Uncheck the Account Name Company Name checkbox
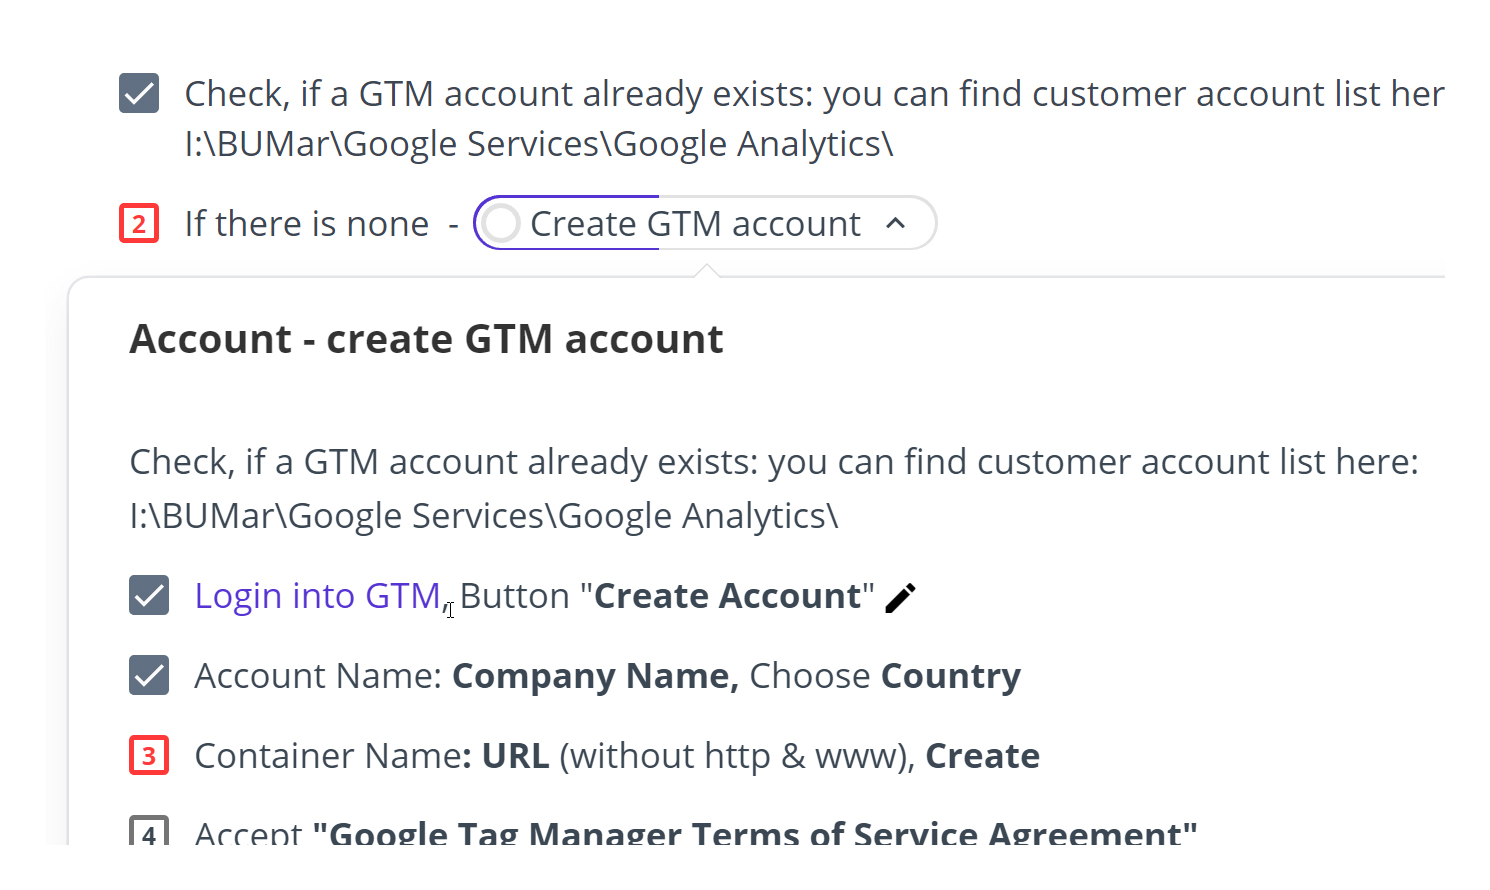 tap(149, 676)
